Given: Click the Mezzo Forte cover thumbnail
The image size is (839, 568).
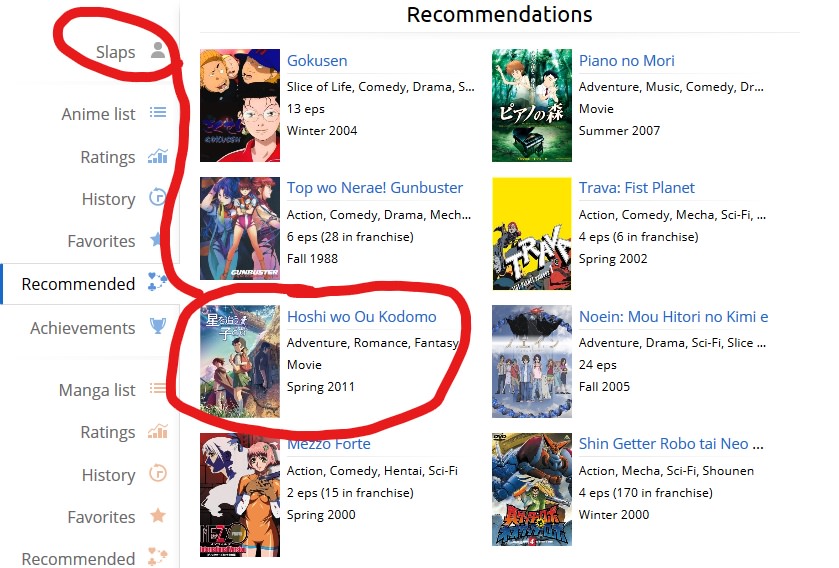Looking at the screenshot, I should (240, 495).
